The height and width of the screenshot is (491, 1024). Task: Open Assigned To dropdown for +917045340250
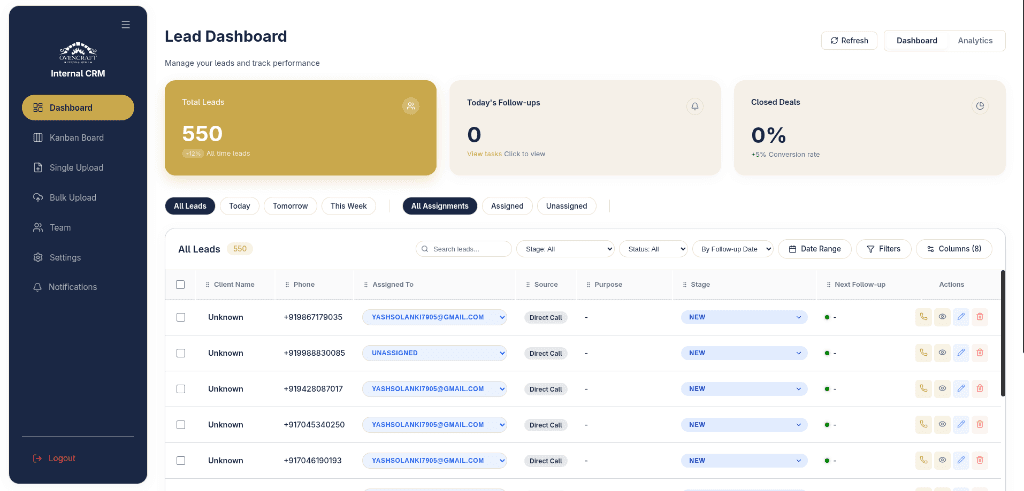click(434, 424)
